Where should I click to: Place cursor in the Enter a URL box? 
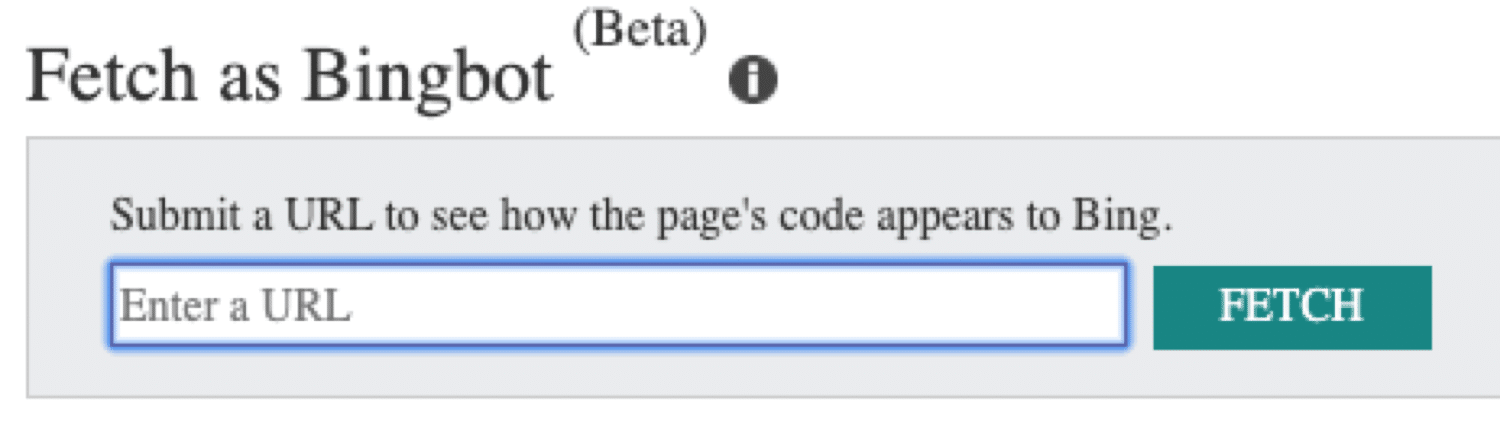[618, 305]
